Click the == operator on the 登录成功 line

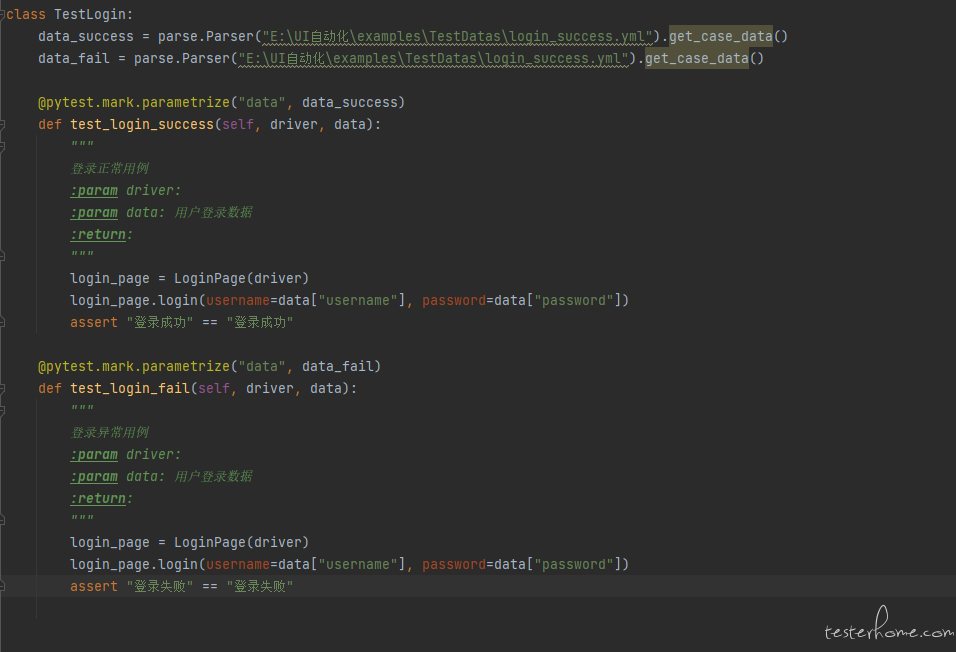(x=210, y=323)
